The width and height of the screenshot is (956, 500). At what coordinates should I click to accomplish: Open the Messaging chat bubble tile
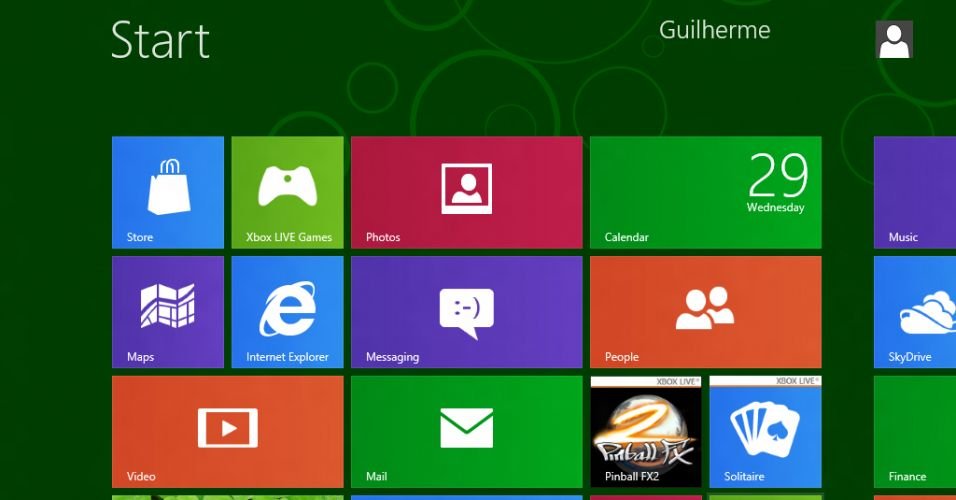click(466, 311)
